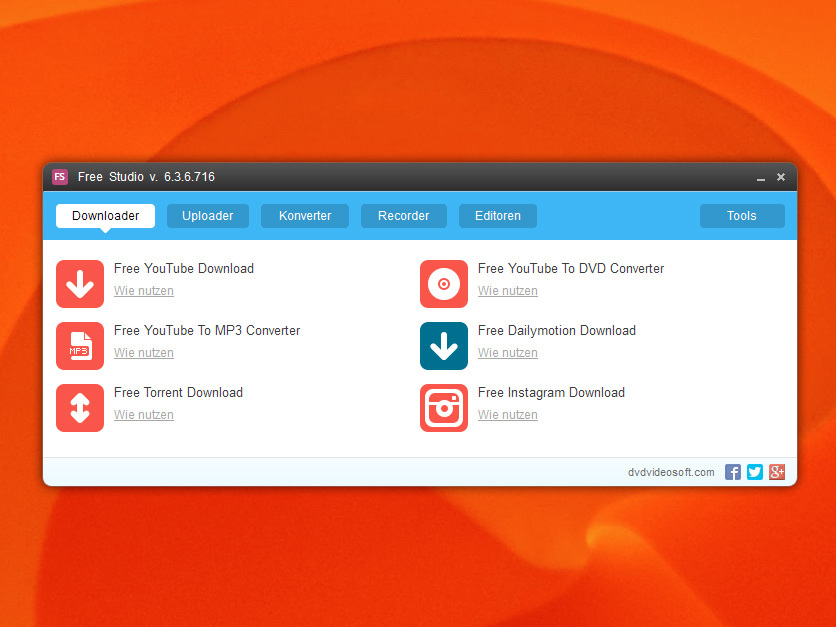
Task: Close the Free Studio window
Action: coord(781,177)
